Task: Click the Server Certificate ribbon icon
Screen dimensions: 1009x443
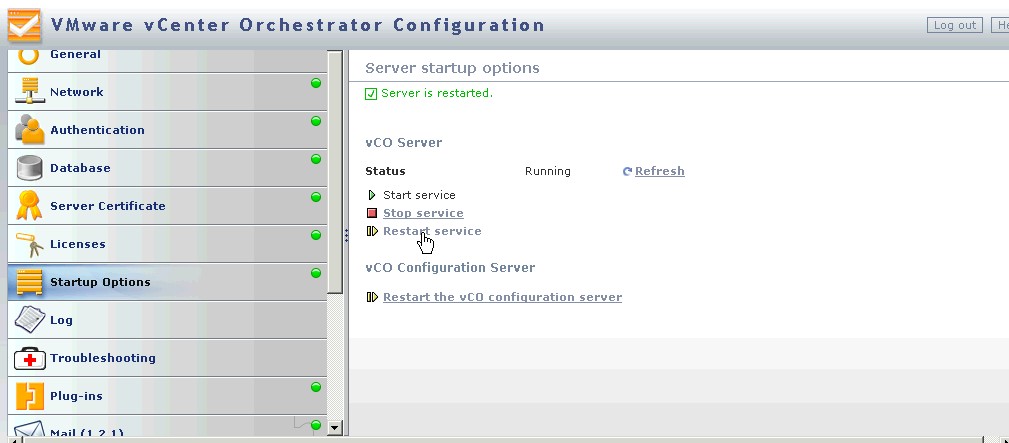Action: (x=29, y=206)
